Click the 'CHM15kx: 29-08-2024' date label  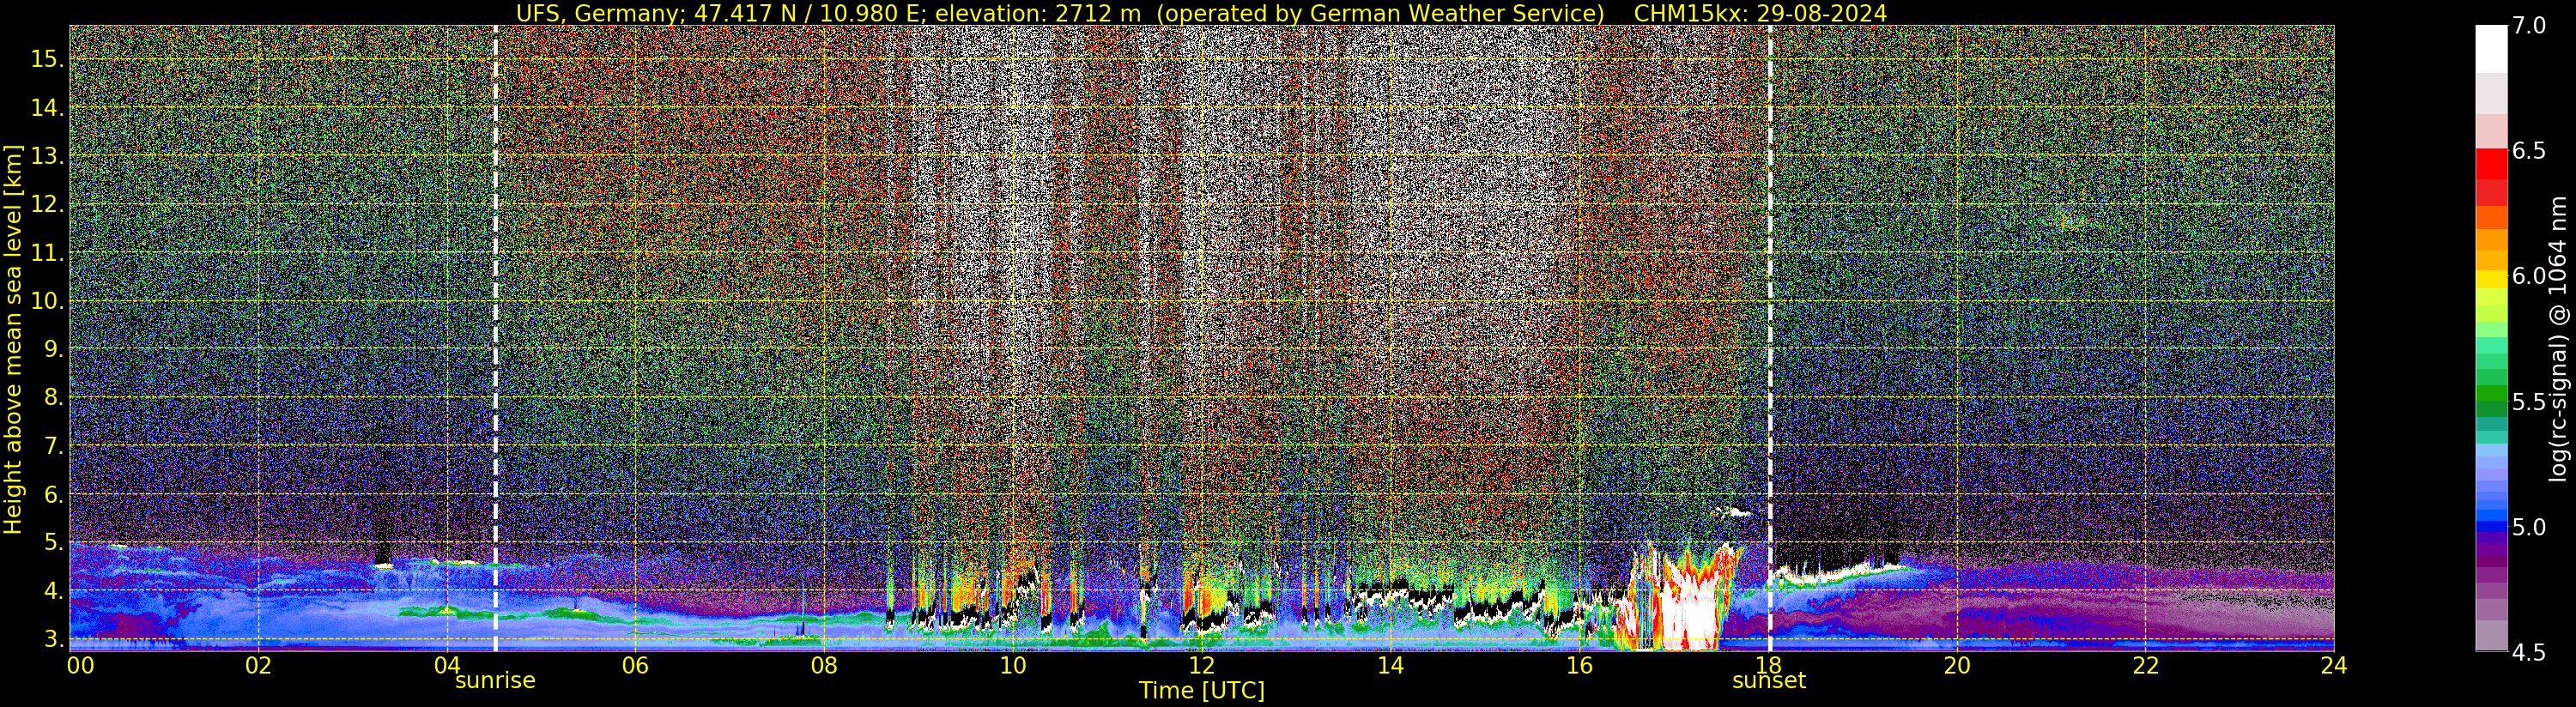[1760, 13]
